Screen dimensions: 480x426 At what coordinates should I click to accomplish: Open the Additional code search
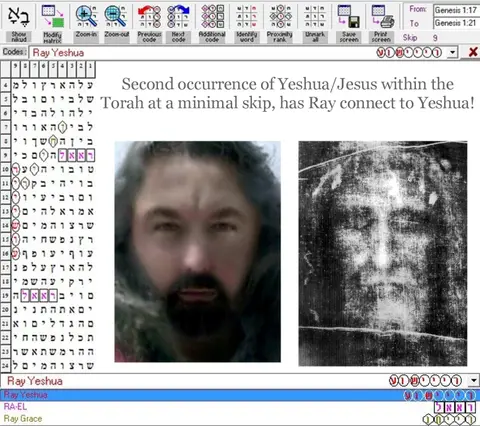tap(212, 15)
